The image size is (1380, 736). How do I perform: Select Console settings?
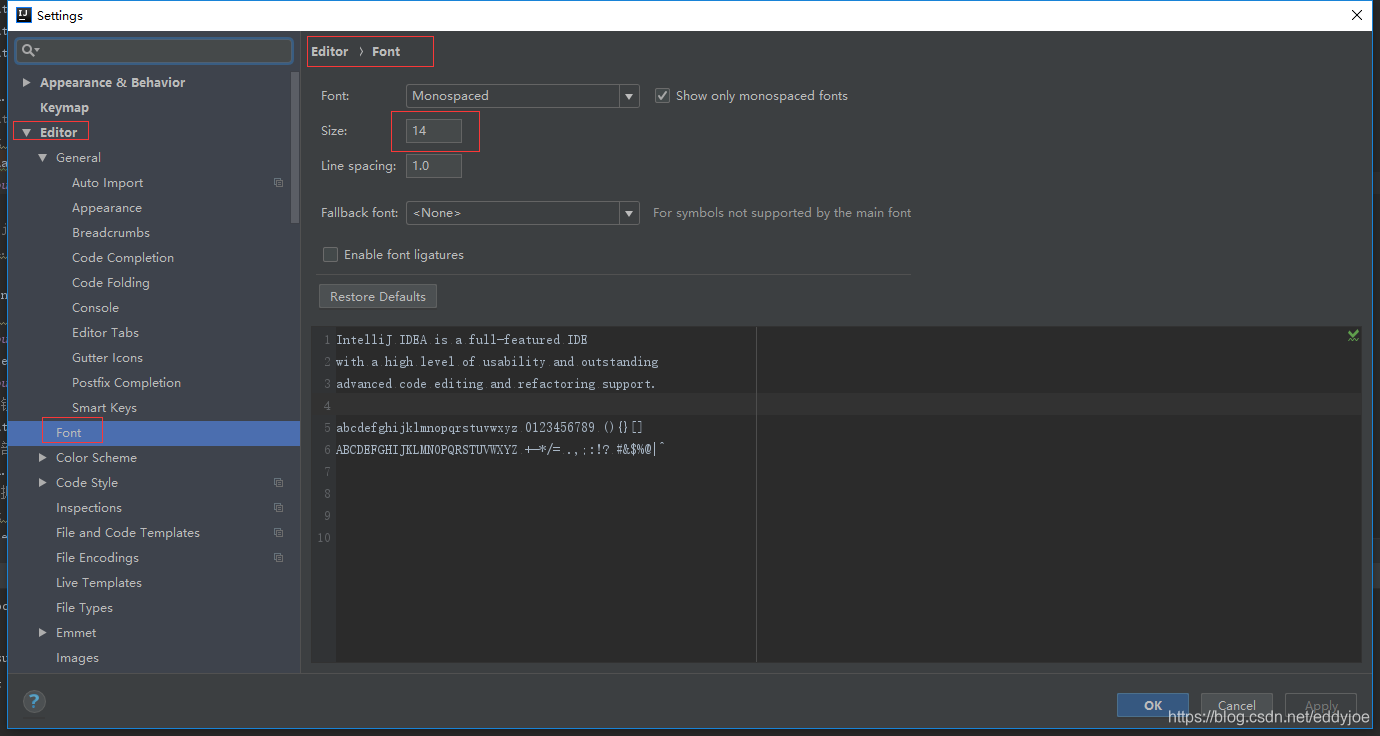95,308
